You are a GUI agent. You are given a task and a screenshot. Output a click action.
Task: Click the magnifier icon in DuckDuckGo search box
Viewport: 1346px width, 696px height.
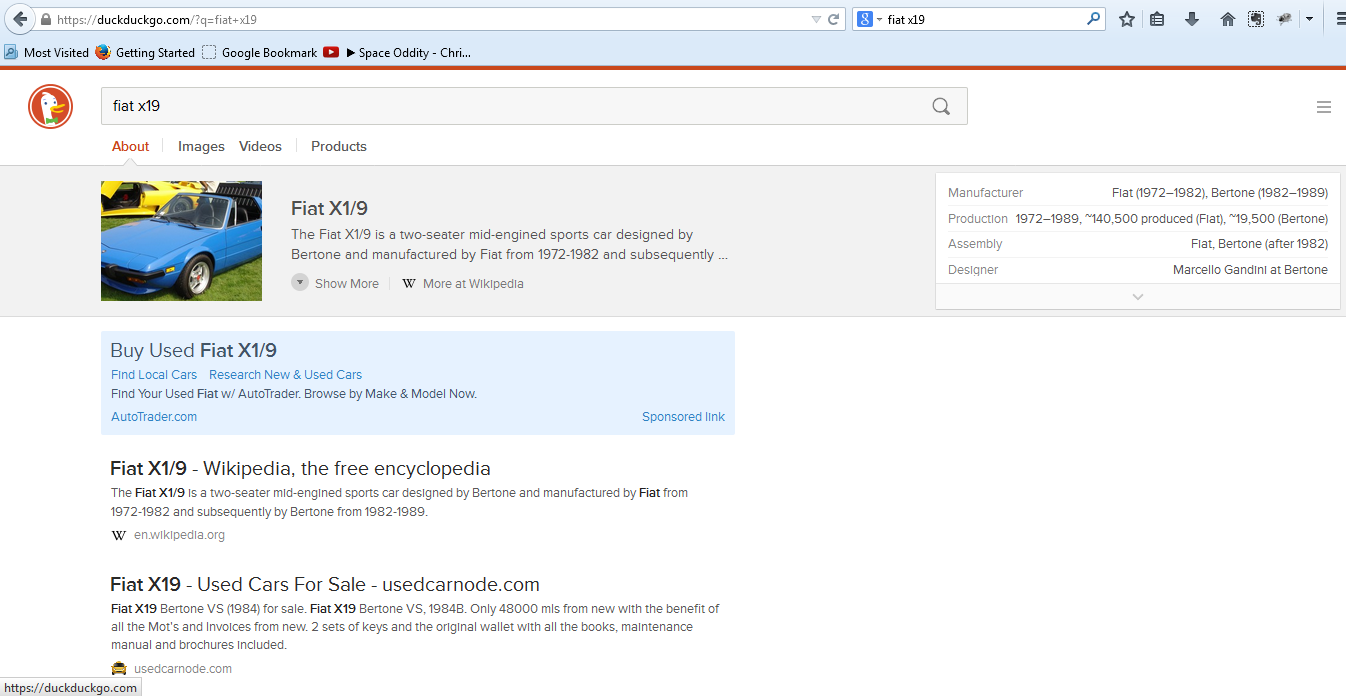tap(940, 107)
